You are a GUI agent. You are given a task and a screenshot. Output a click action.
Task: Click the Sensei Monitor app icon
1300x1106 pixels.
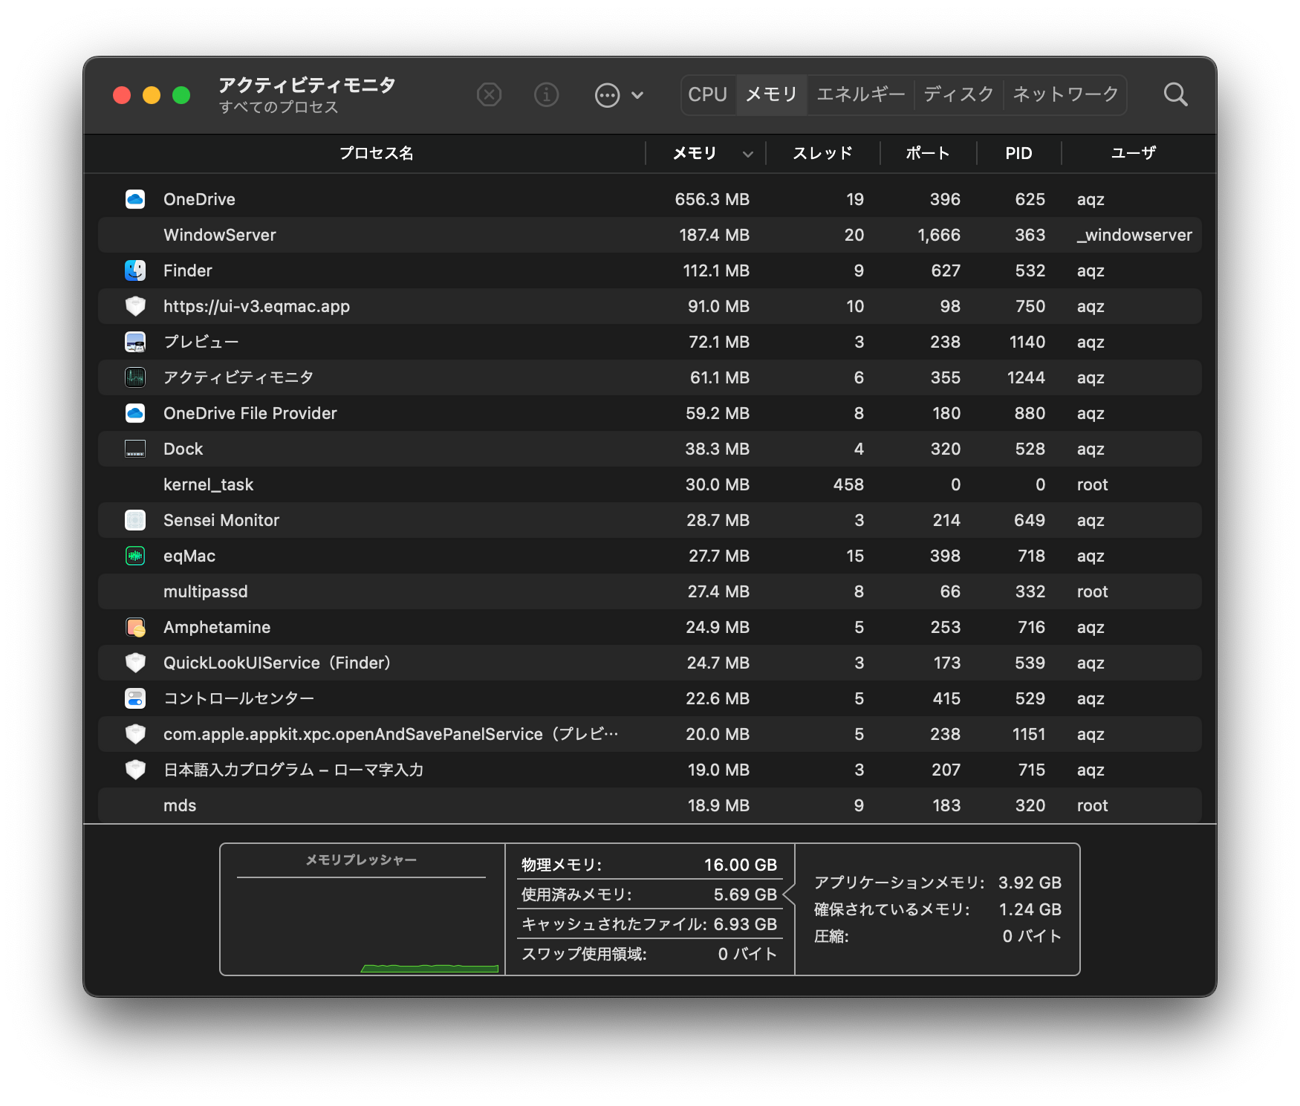135,520
